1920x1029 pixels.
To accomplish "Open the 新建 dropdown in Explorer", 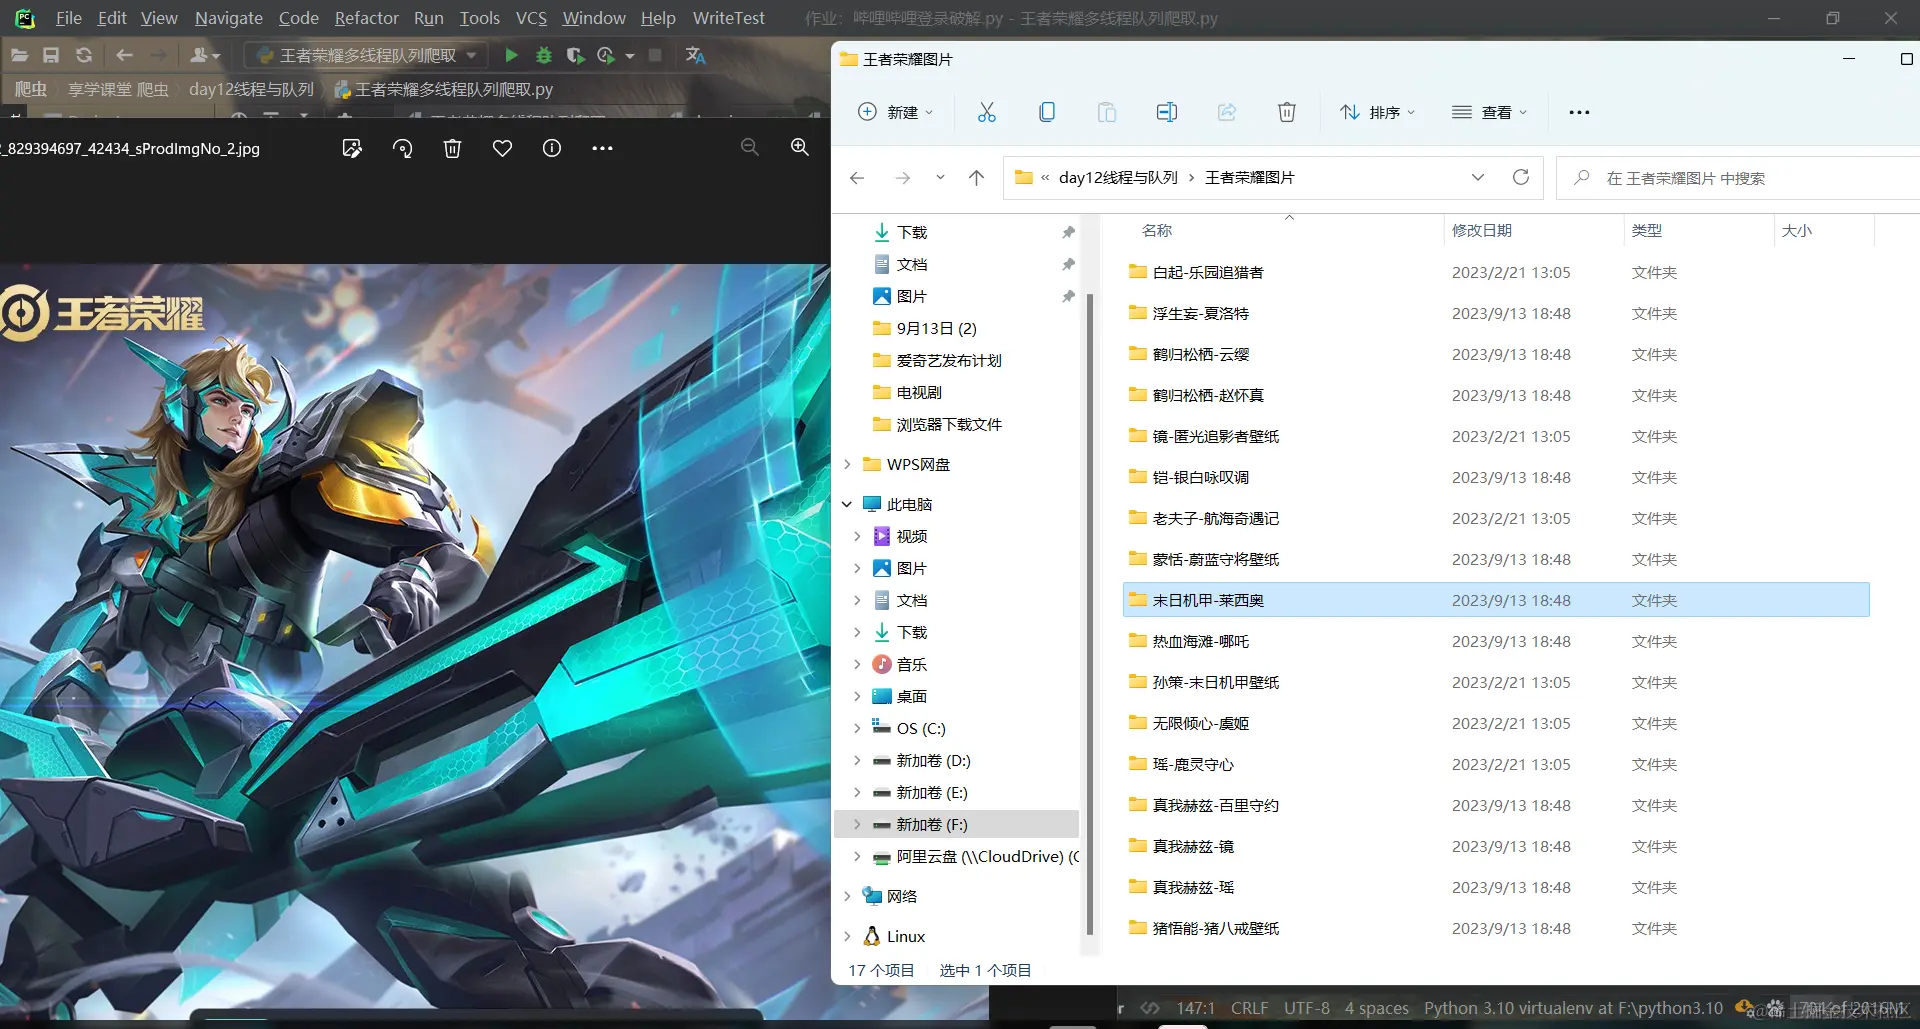I will click(x=896, y=112).
